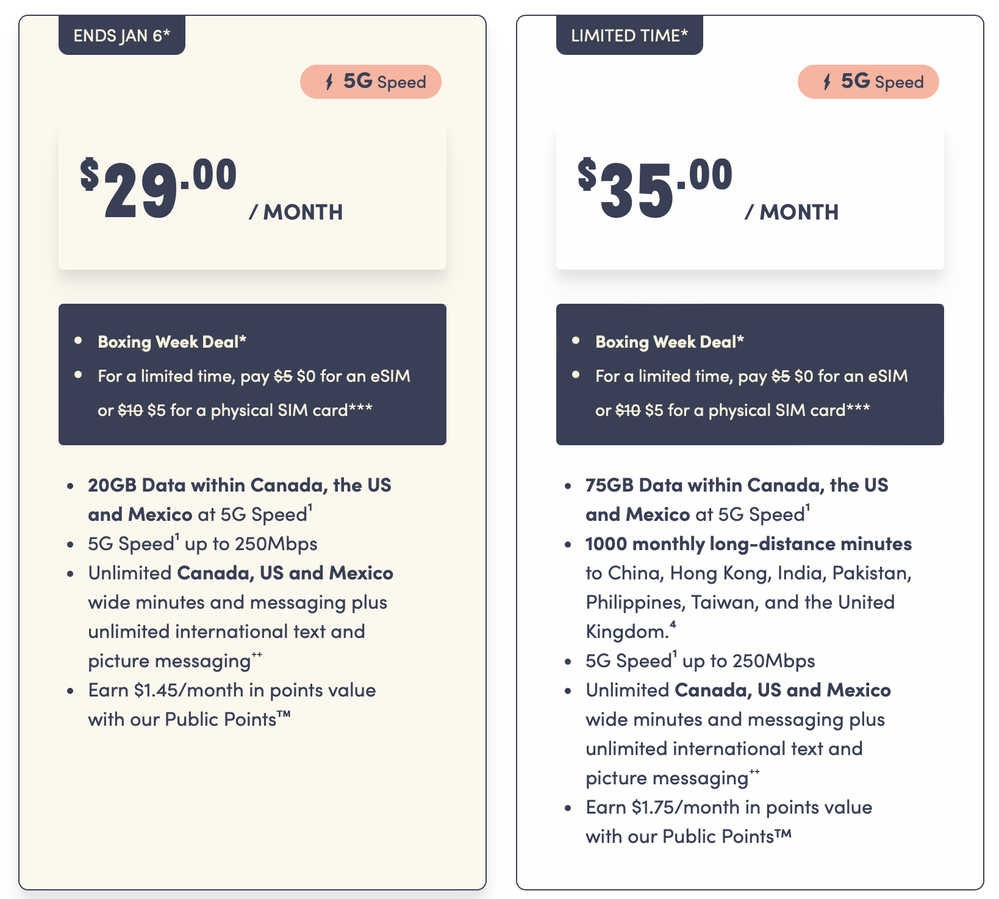Select the 5G Speed badge on the $35 plan
The height and width of the screenshot is (899, 999).
tap(868, 82)
